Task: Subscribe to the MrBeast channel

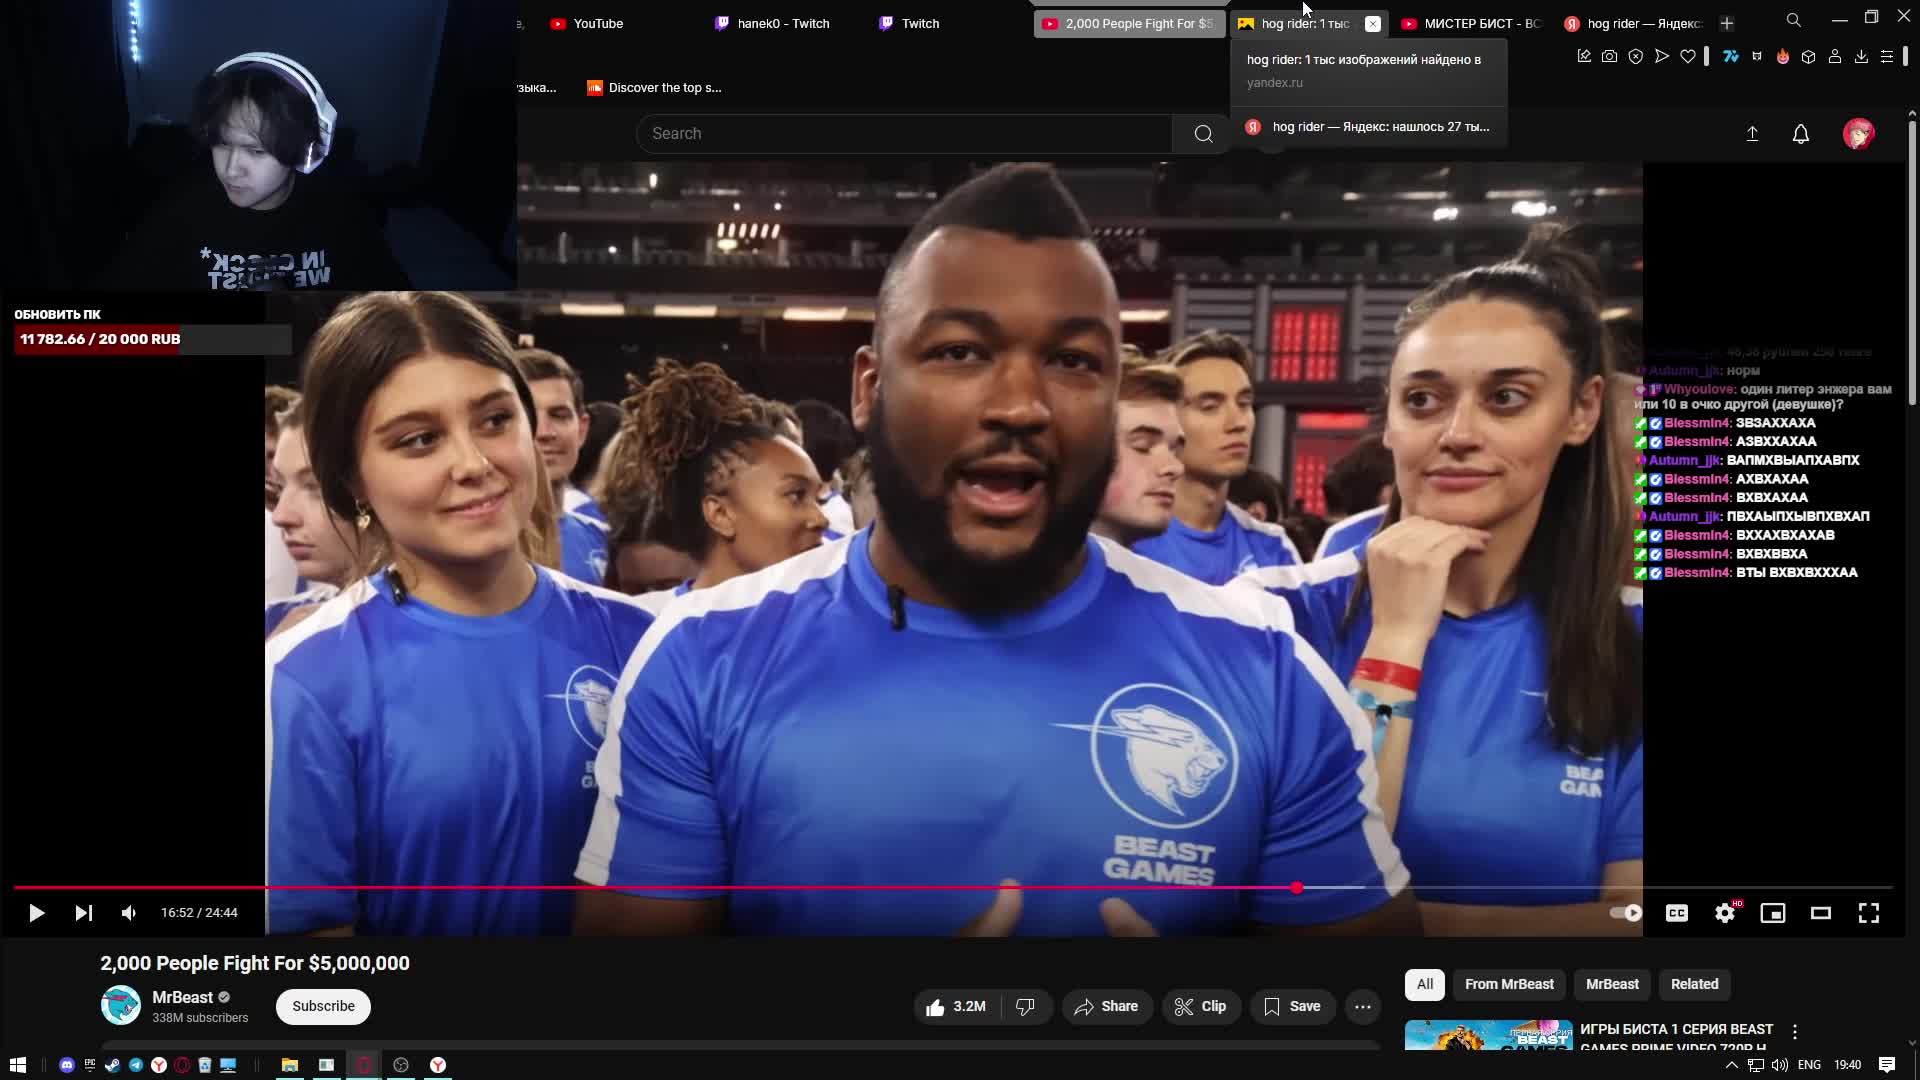Action: click(x=323, y=1007)
